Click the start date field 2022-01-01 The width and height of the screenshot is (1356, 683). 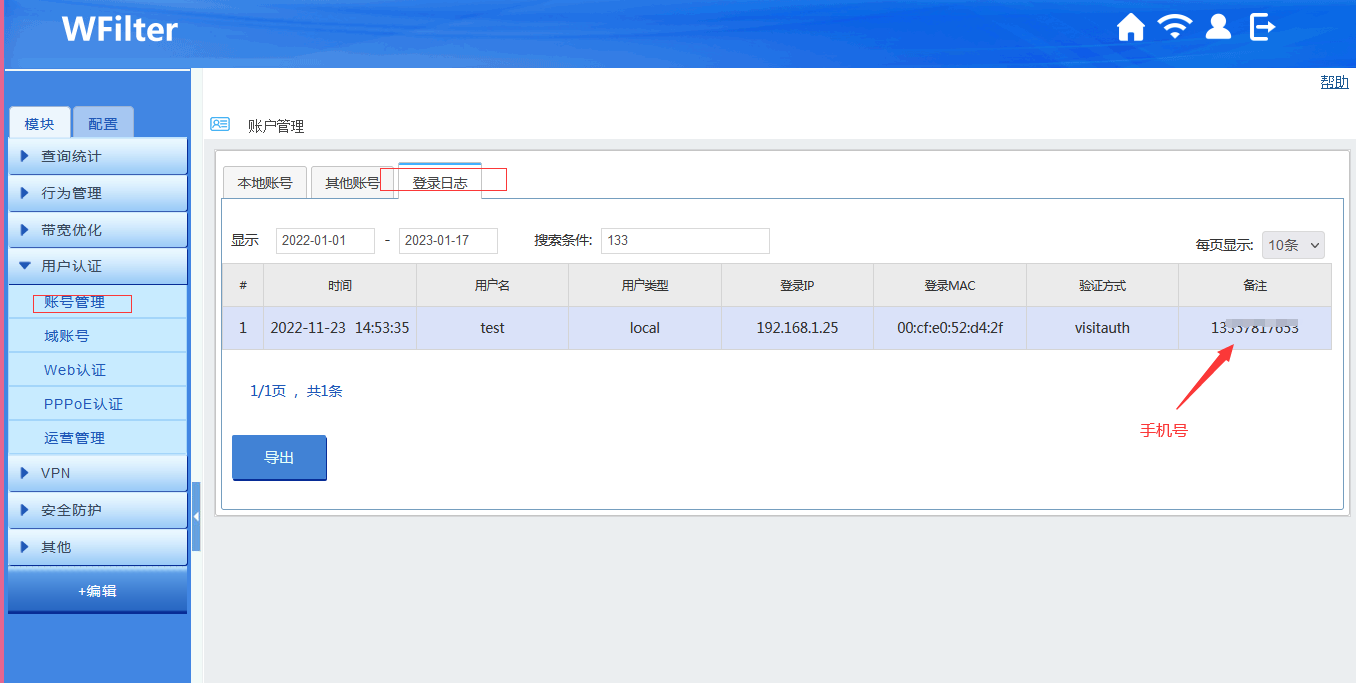point(325,241)
